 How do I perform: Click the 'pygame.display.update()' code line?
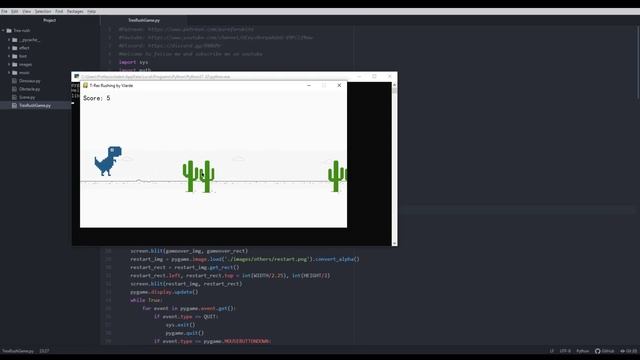point(164,292)
